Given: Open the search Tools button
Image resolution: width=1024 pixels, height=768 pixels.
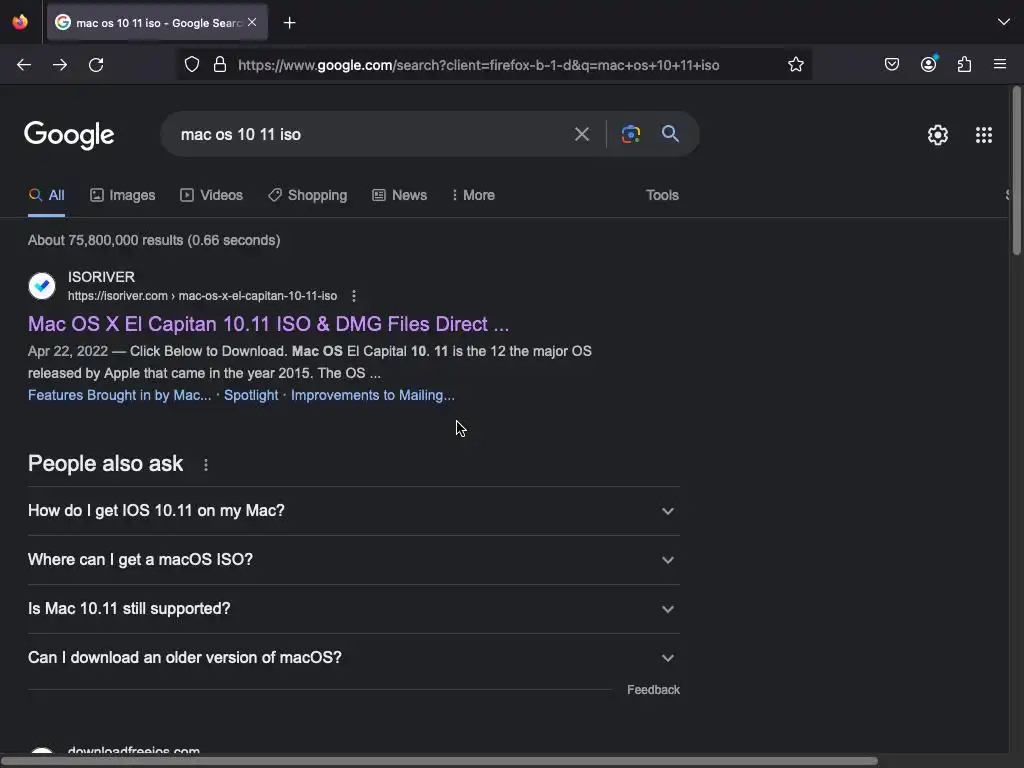Looking at the screenshot, I should pos(662,195).
